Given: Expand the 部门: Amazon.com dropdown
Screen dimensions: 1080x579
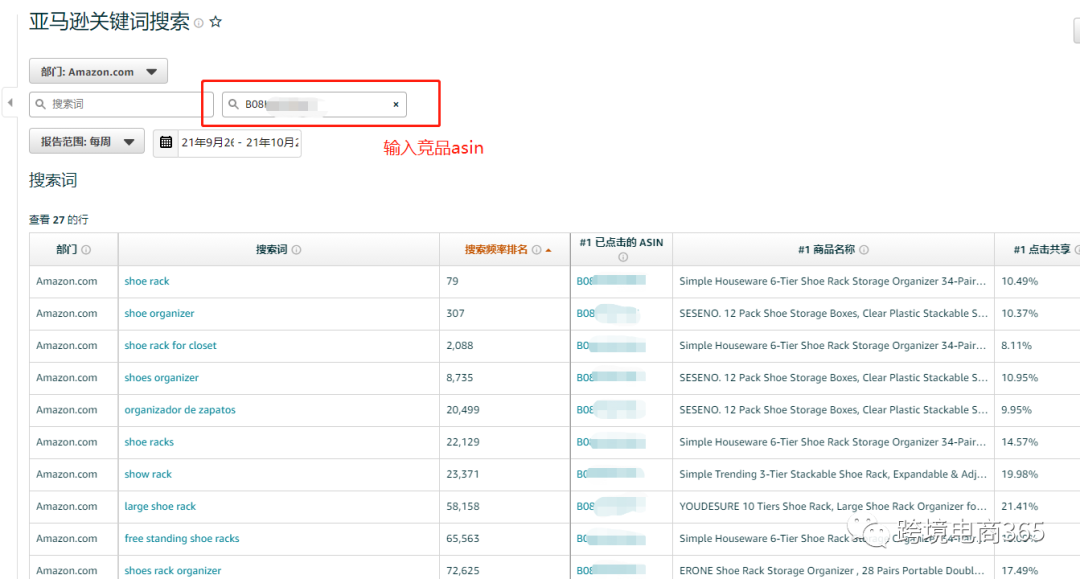Looking at the screenshot, I should 98,72.
